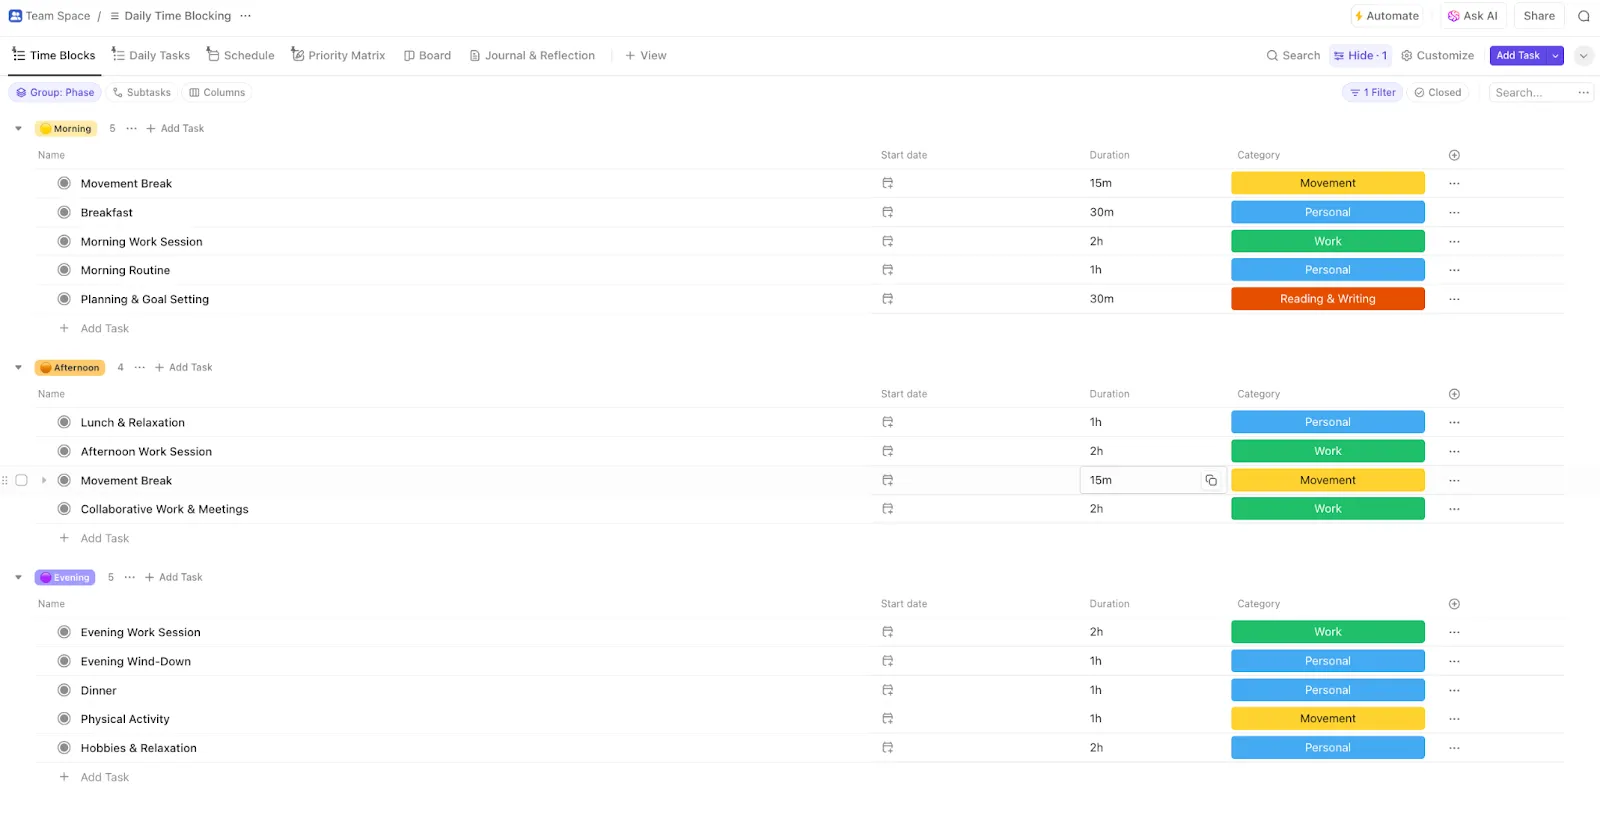Viewport: 1600px width, 816px height.
Task: Click the orange Reading & Writing category label
Action: [x=1328, y=299]
